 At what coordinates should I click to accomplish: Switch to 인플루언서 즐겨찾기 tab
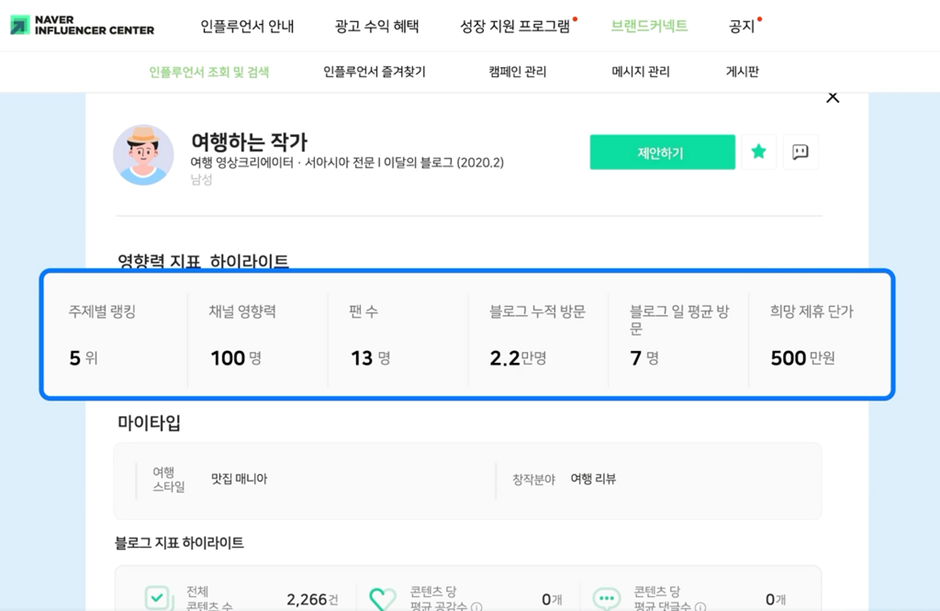click(374, 72)
